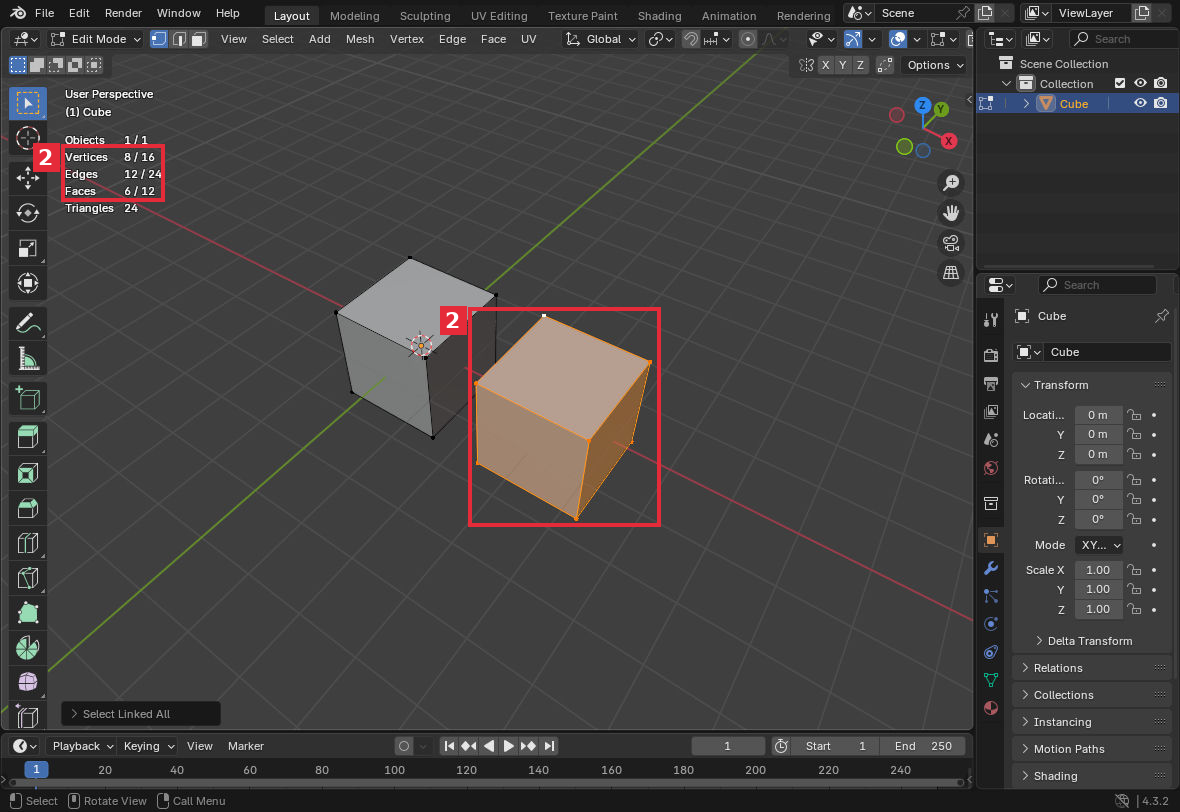Switch to vertex select mode
Viewport: 1180px width, 812px height.
(159, 39)
